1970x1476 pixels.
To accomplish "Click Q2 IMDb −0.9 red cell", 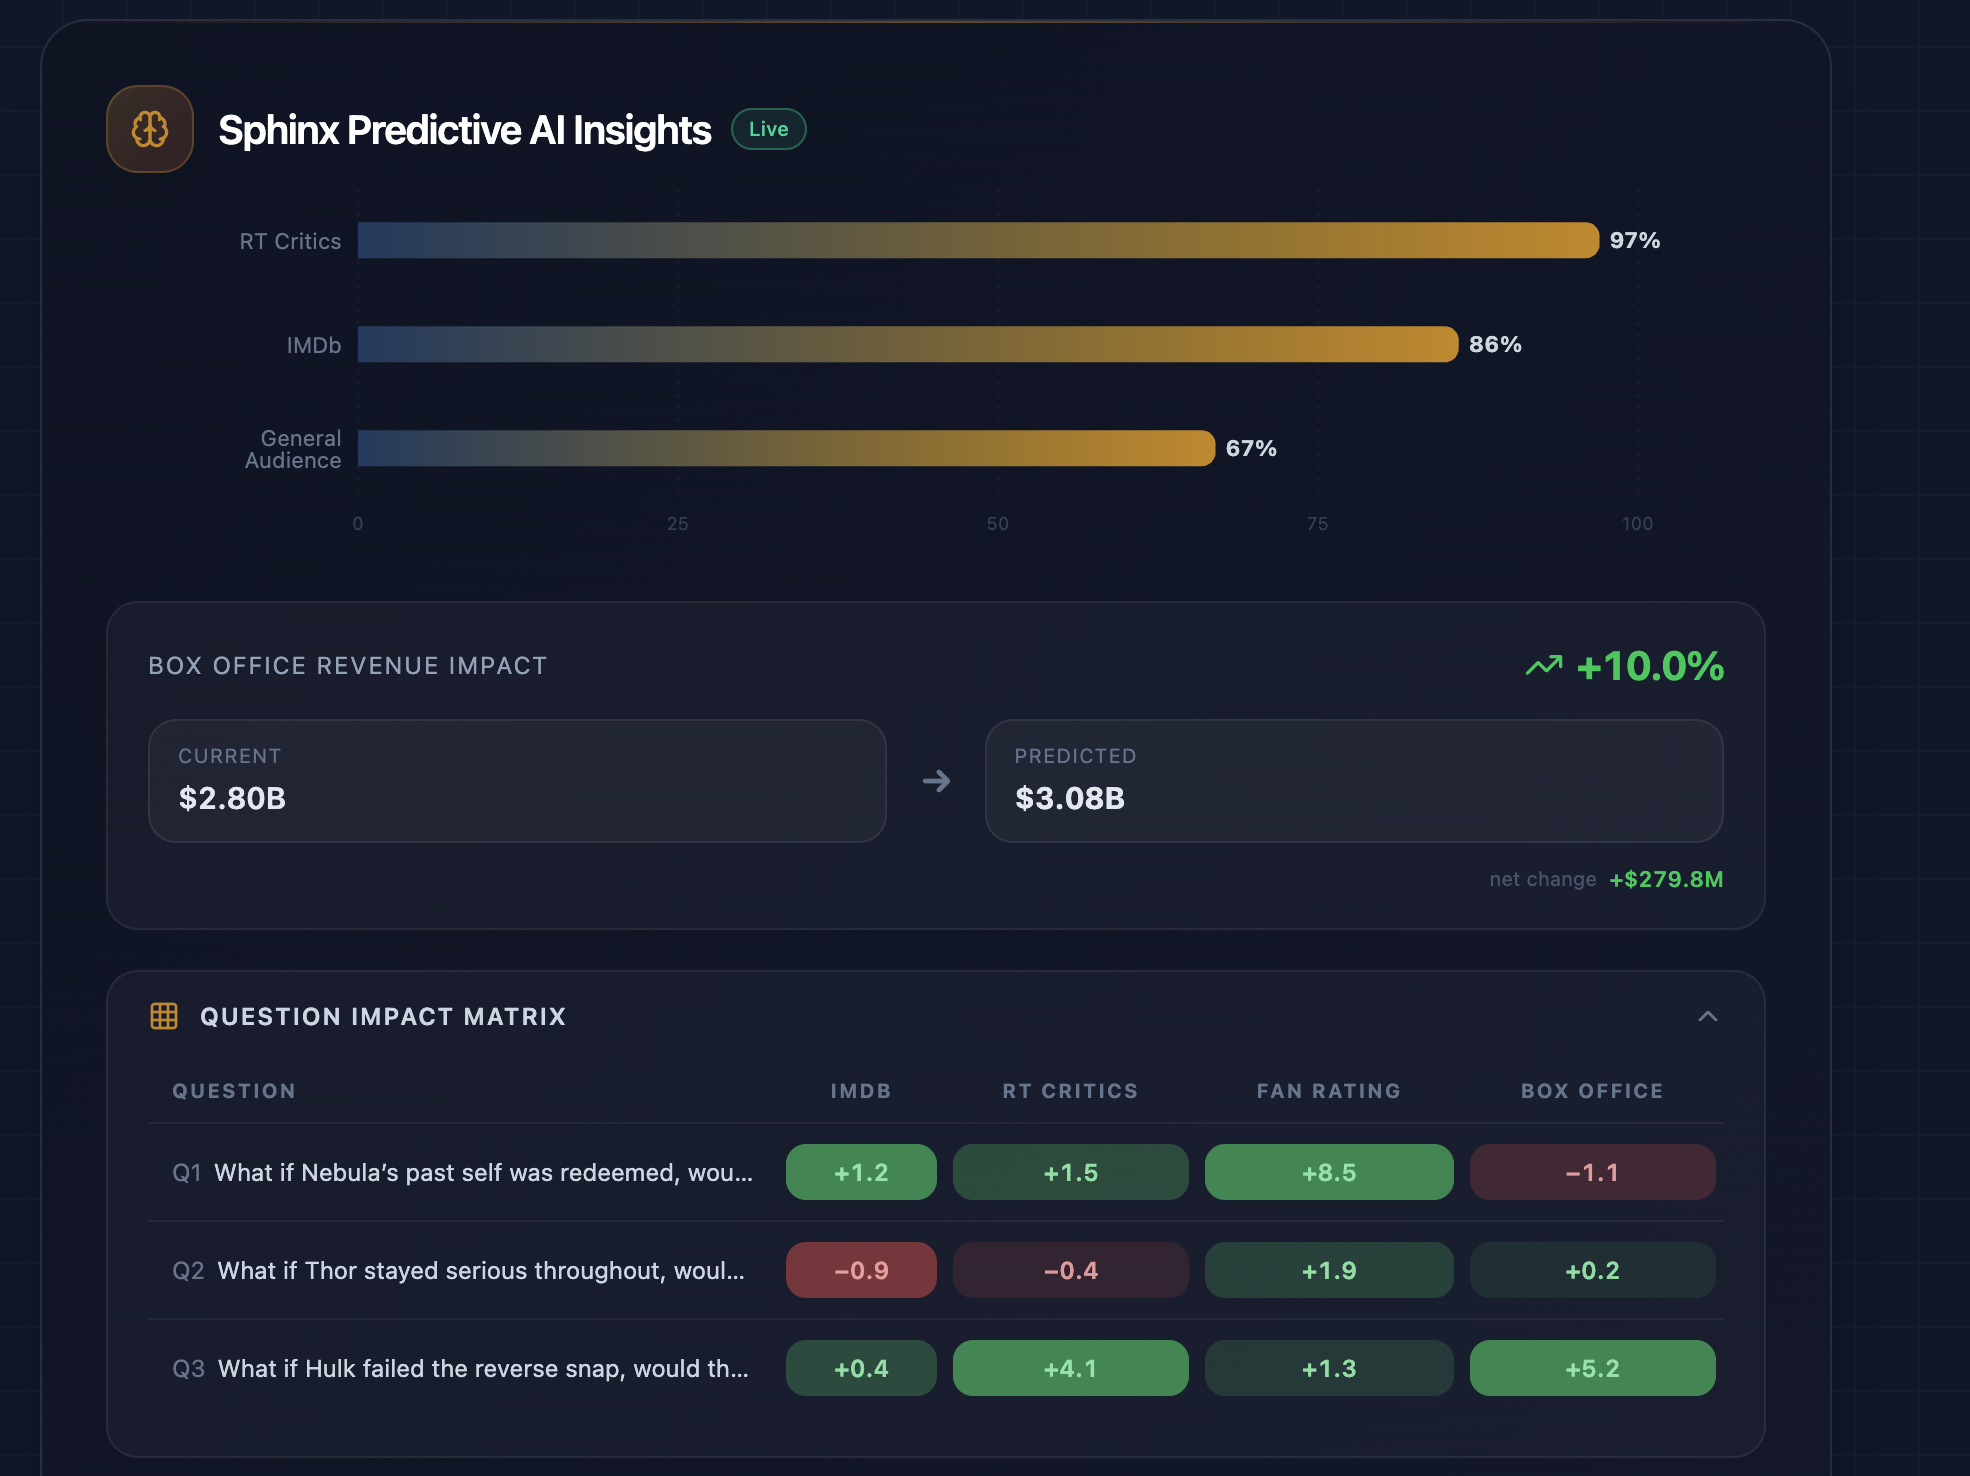I will pos(861,1270).
